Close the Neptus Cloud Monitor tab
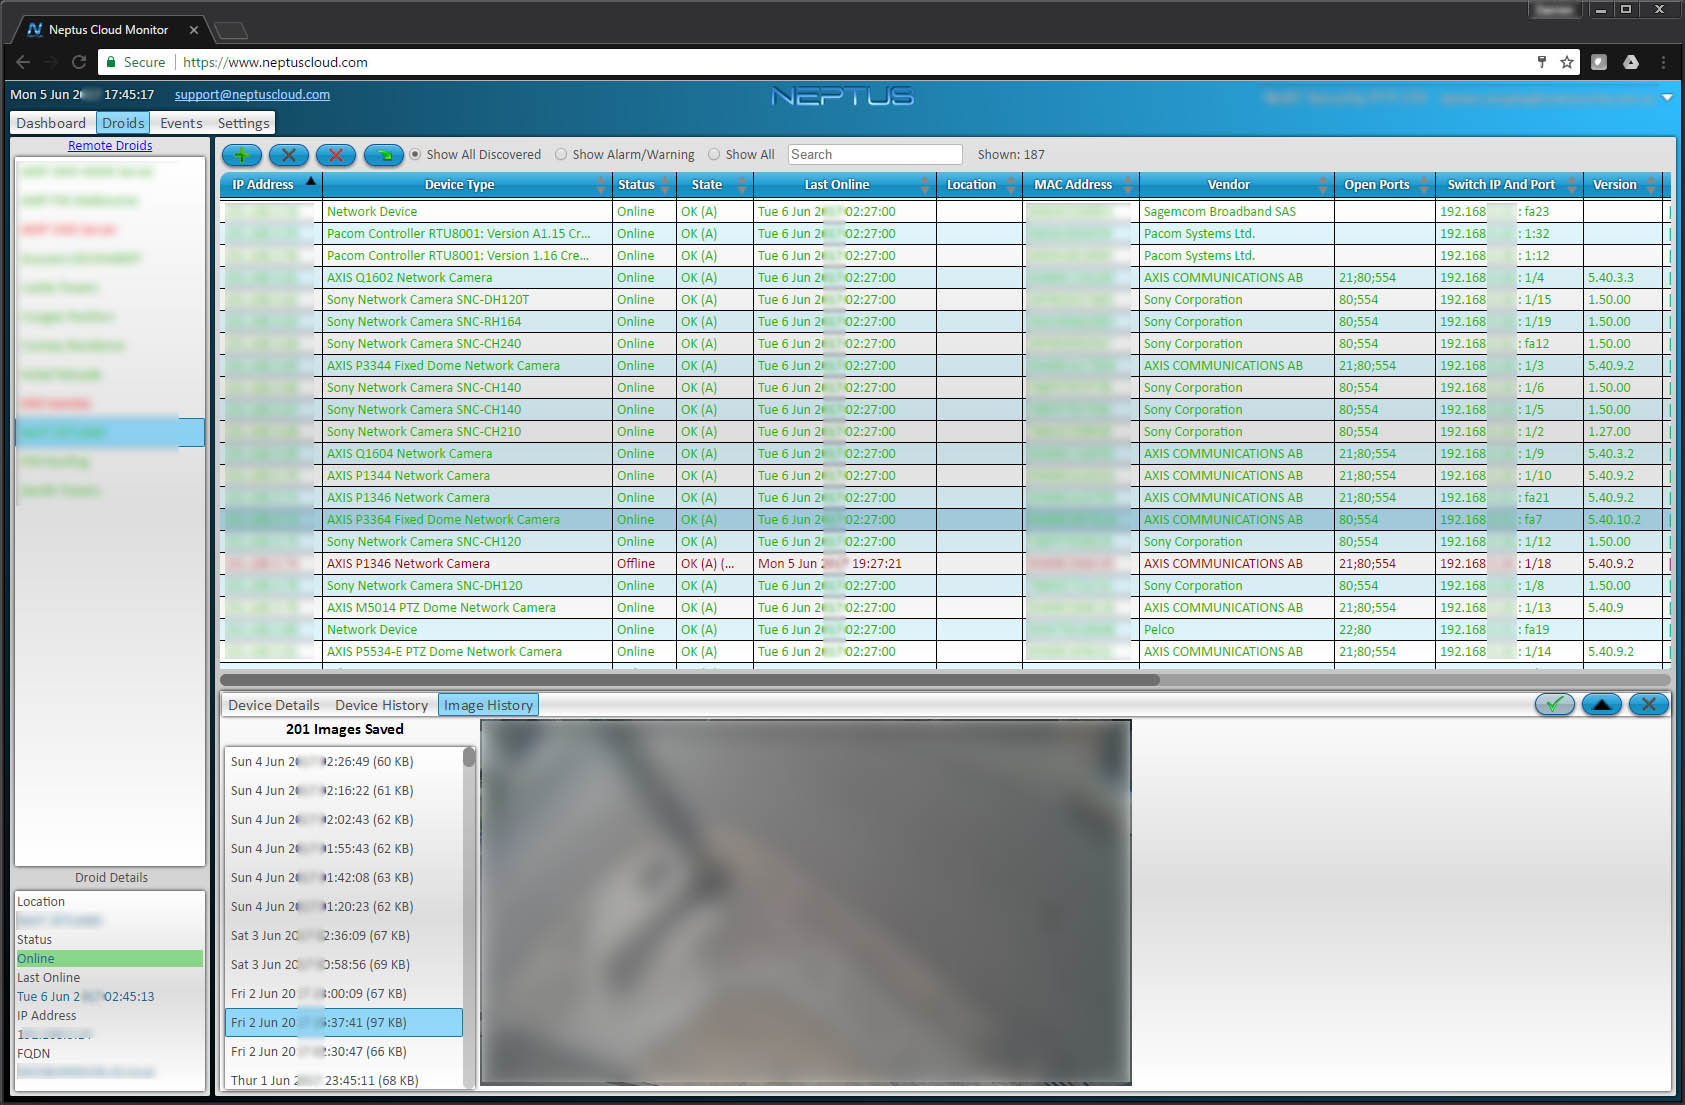1685x1105 pixels. pos(194,30)
